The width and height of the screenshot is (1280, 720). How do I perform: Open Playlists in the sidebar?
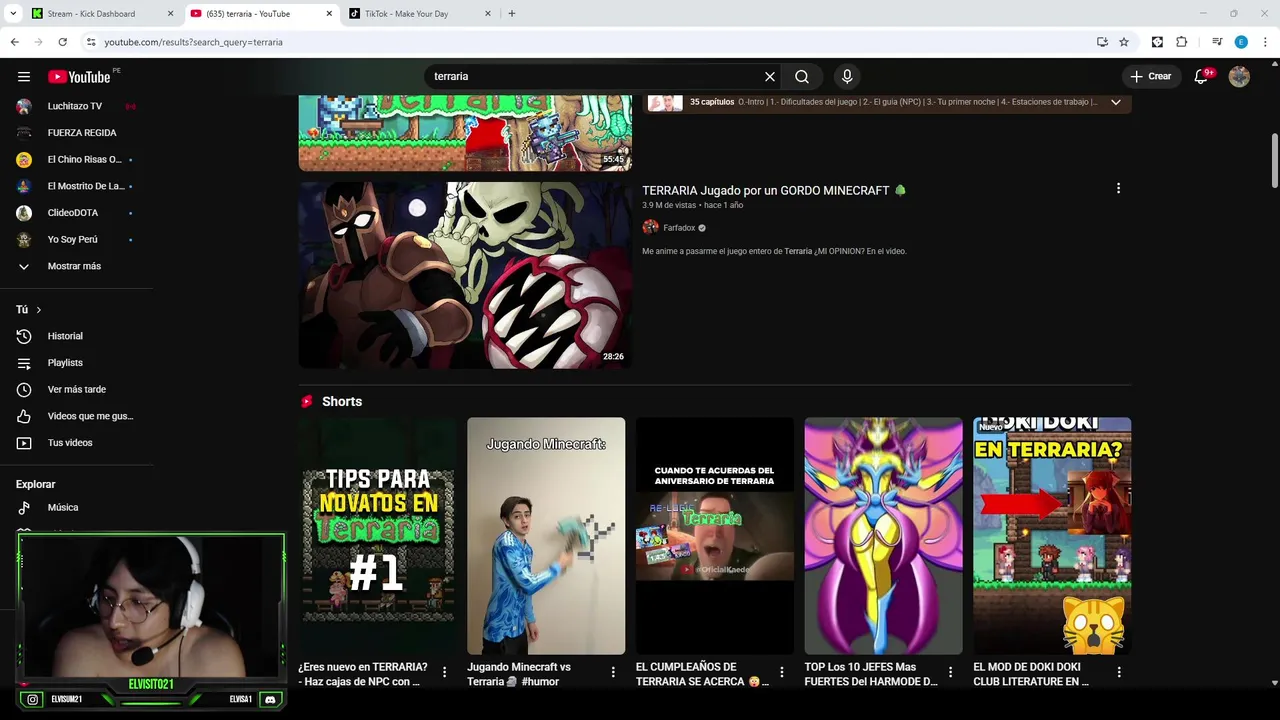[76, 363]
